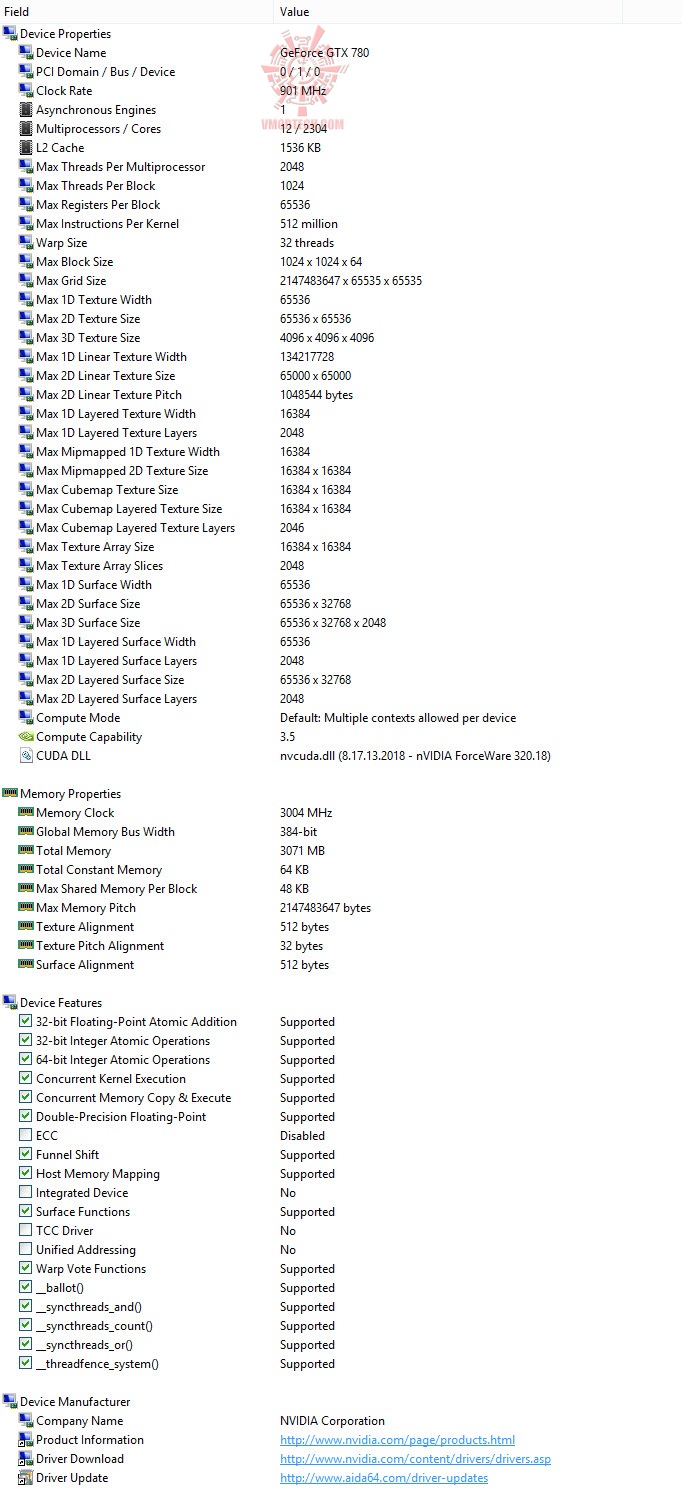Select the '3071 MB' total memory value
This screenshot has width=682, height=1493.
coord(302,851)
